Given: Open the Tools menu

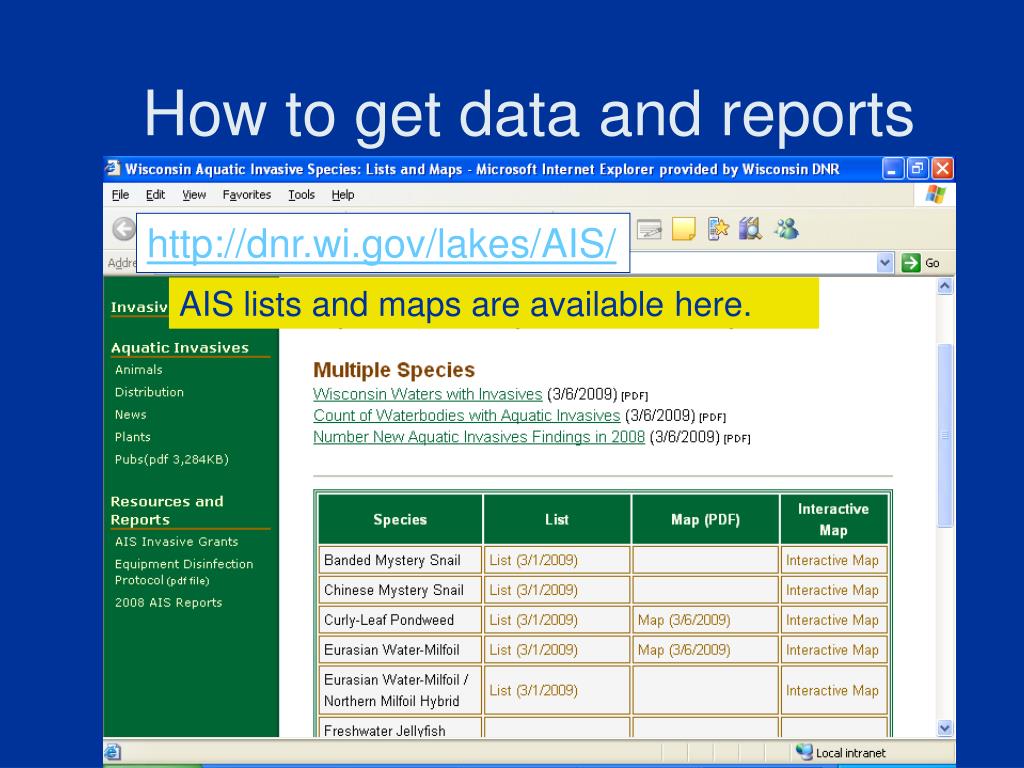Looking at the screenshot, I should tap(302, 195).
